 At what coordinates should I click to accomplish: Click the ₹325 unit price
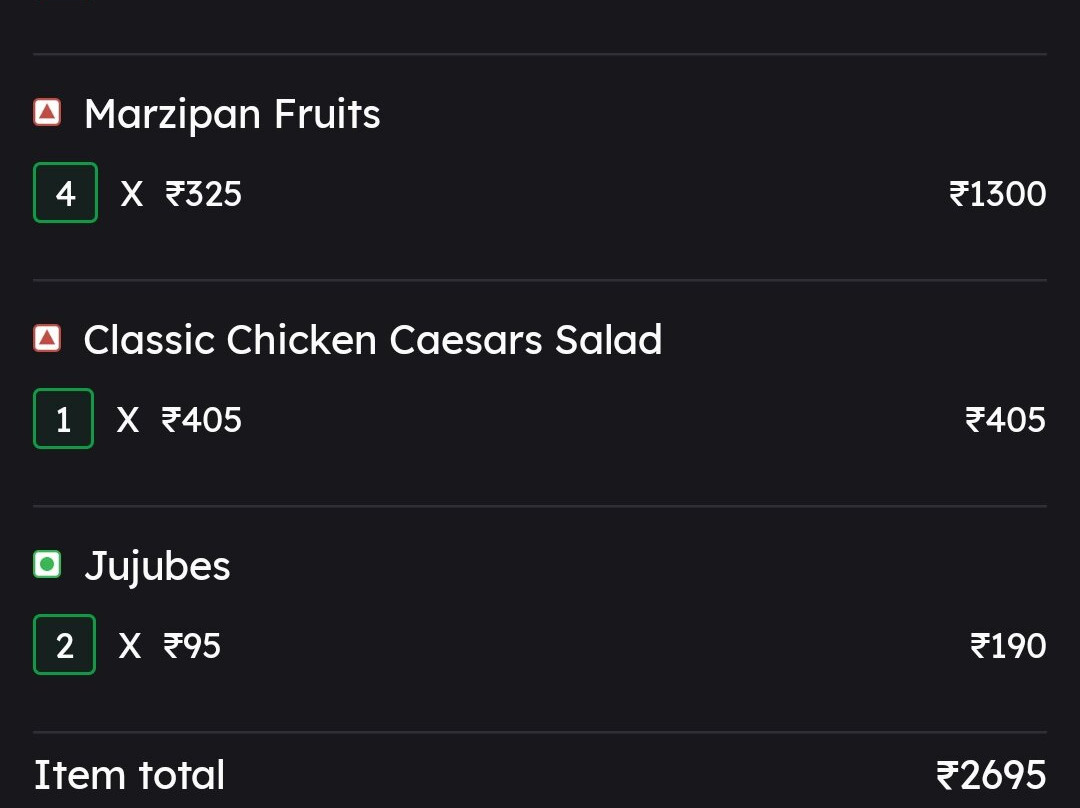click(x=203, y=194)
